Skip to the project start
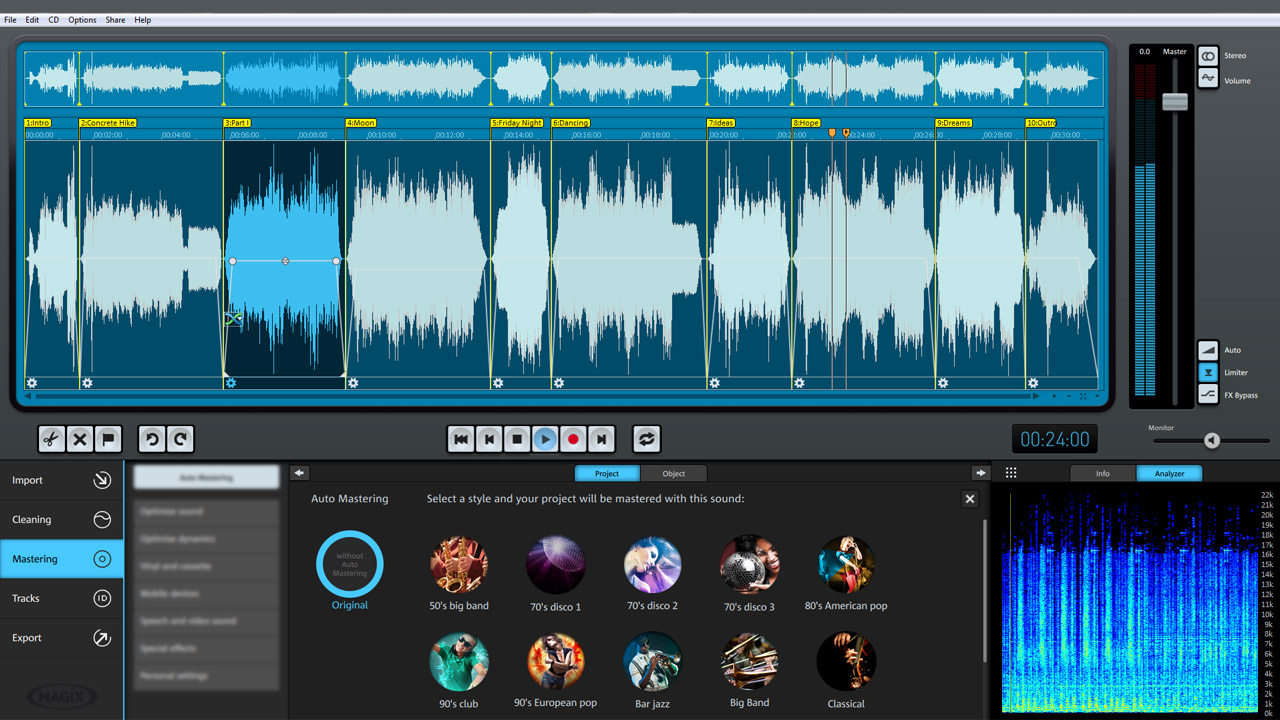The image size is (1280, 720). click(461, 439)
